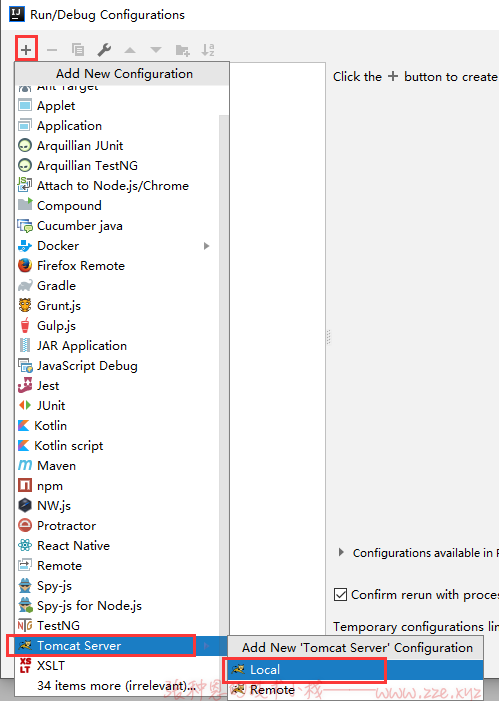
Task: Click the plus Add New Configuration button
Action: 26,49
